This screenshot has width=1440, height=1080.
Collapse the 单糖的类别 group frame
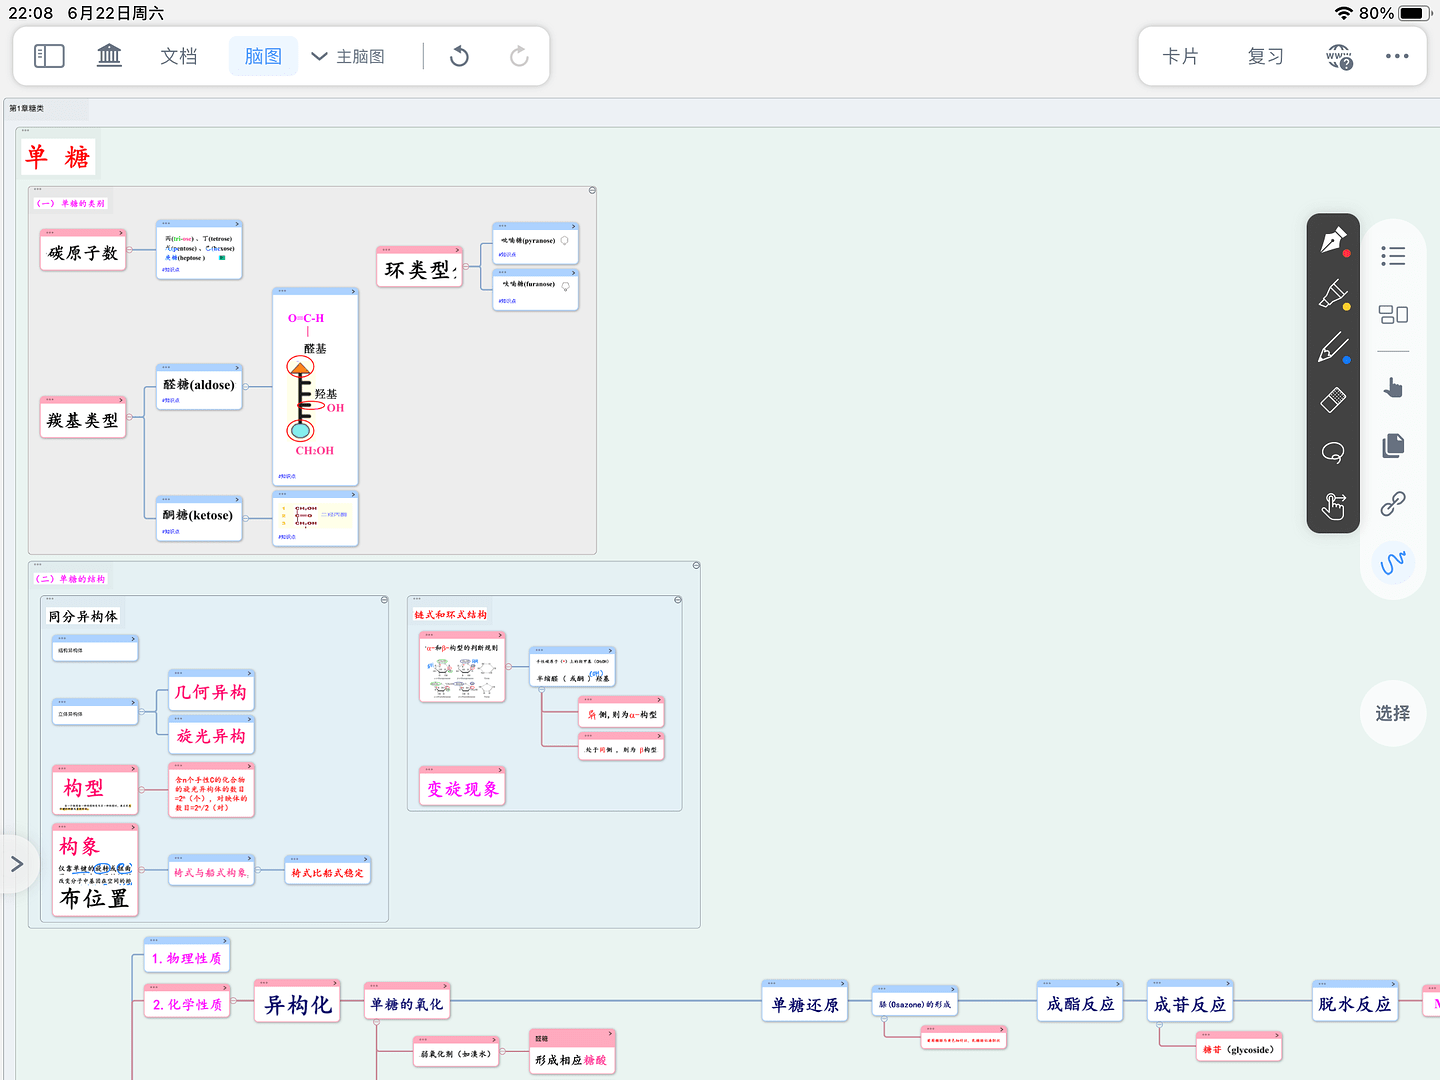pyautogui.click(x=592, y=190)
